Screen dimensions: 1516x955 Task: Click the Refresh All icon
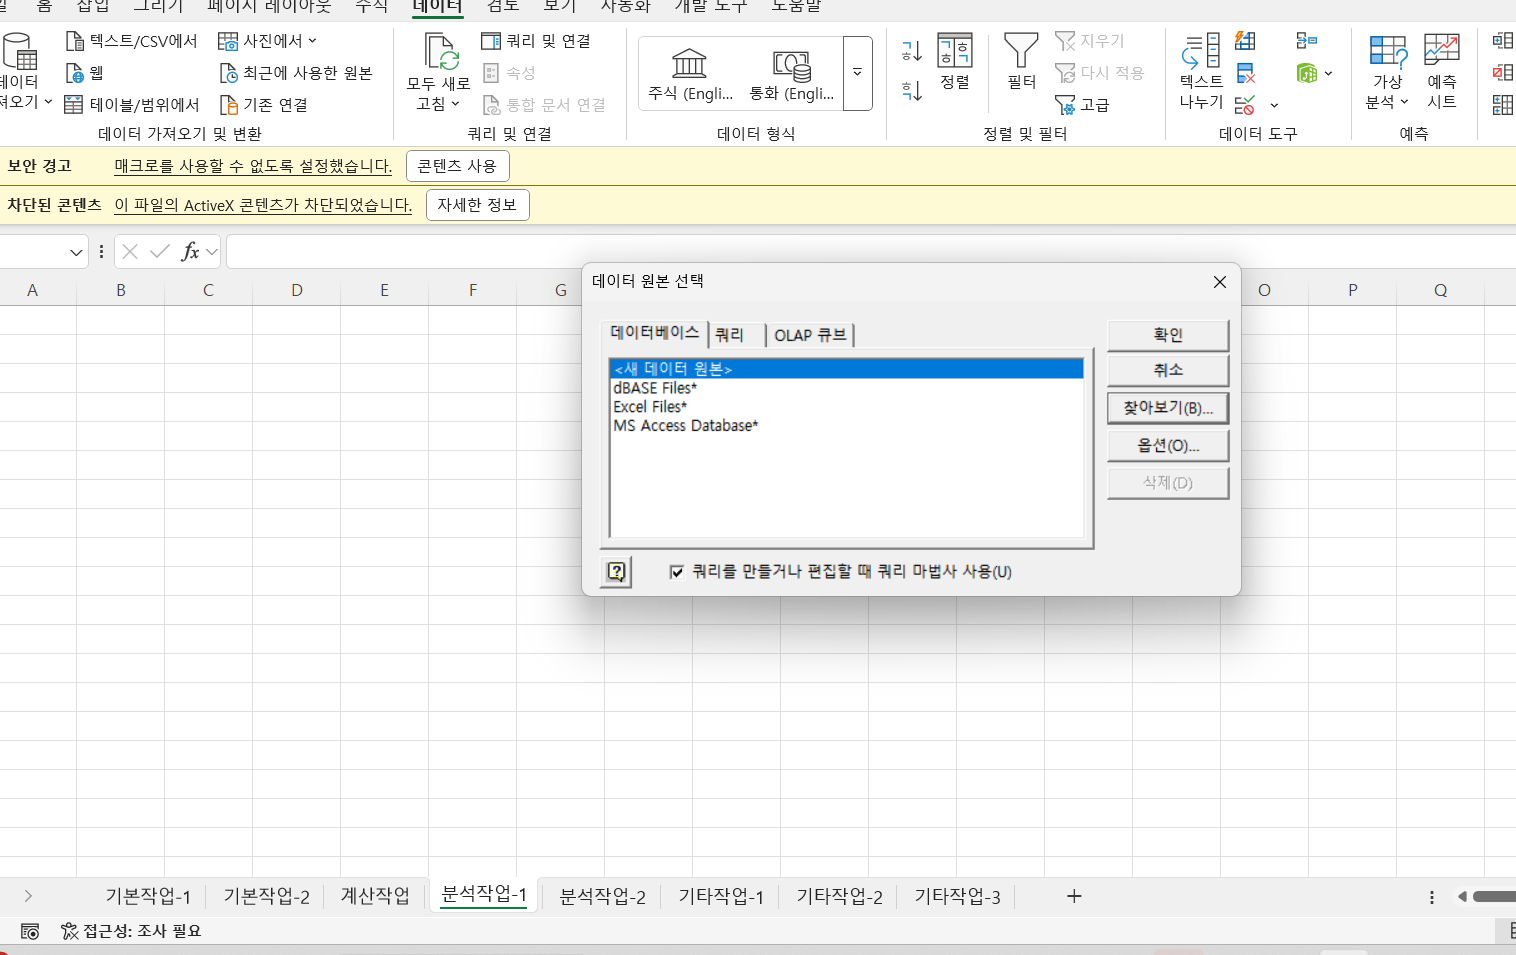point(441,51)
